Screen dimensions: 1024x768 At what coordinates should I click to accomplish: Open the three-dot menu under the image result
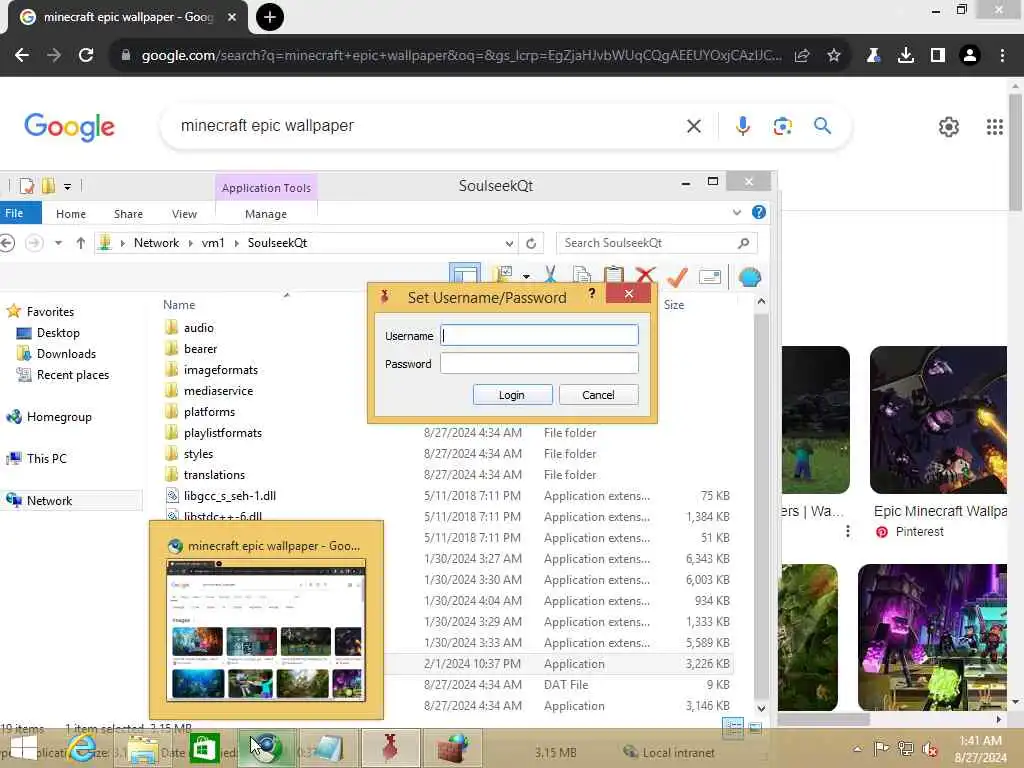click(x=848, y=531)
